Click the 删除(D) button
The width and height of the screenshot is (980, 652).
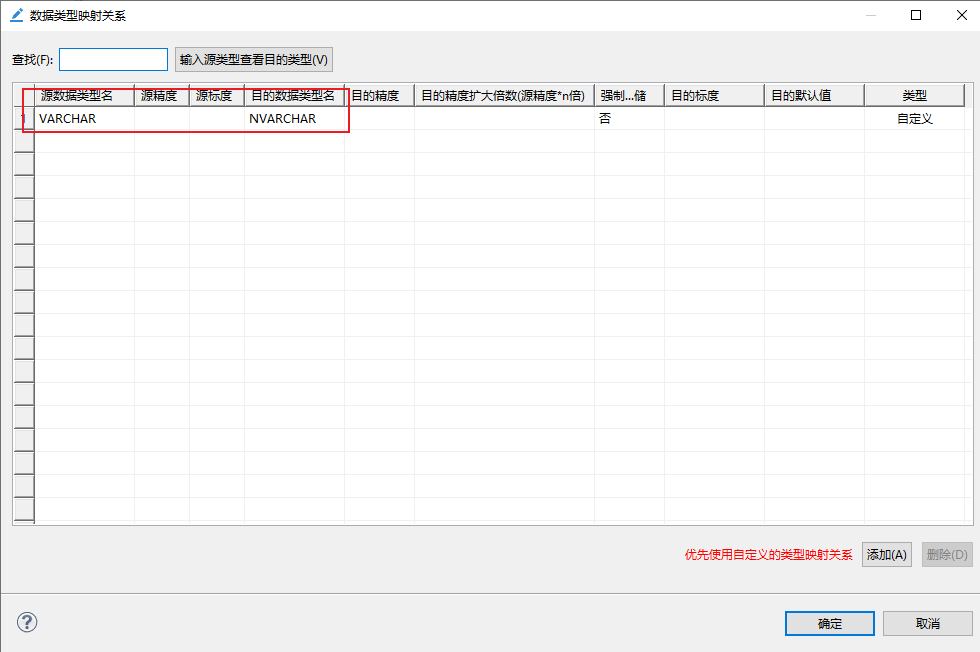click(x=947, y=554)
